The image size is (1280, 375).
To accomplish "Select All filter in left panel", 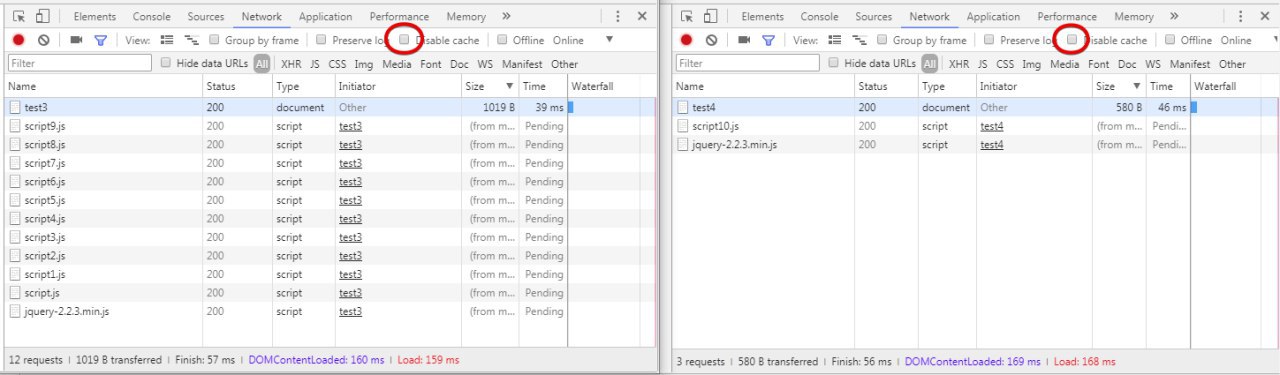I will click(x=261, y=64).
